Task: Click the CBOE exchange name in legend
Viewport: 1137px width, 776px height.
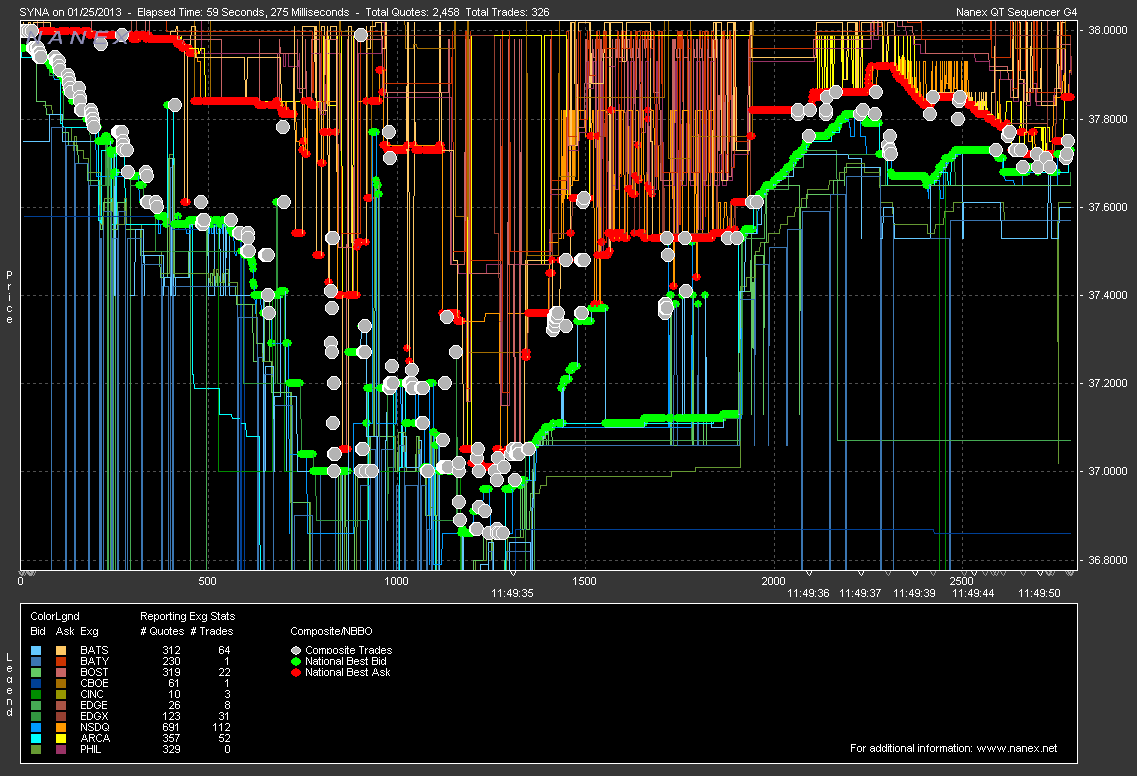Action: pos(94,683)
